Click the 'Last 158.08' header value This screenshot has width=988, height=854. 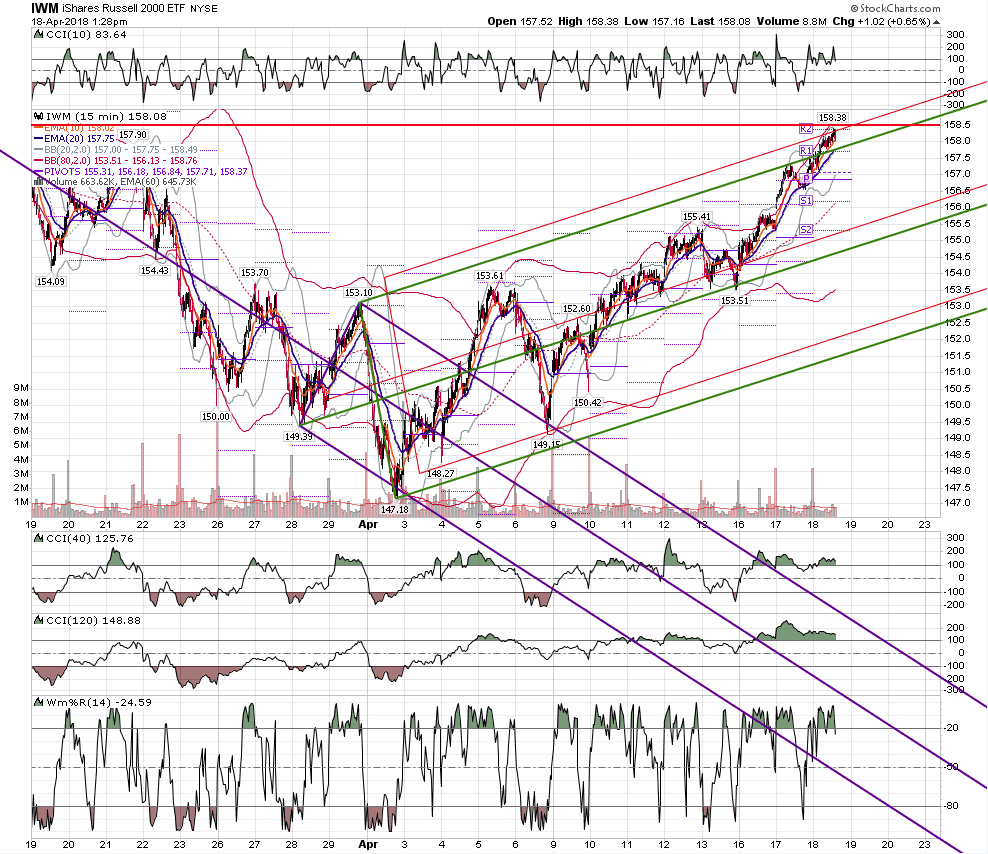click(x=720, y=21)
